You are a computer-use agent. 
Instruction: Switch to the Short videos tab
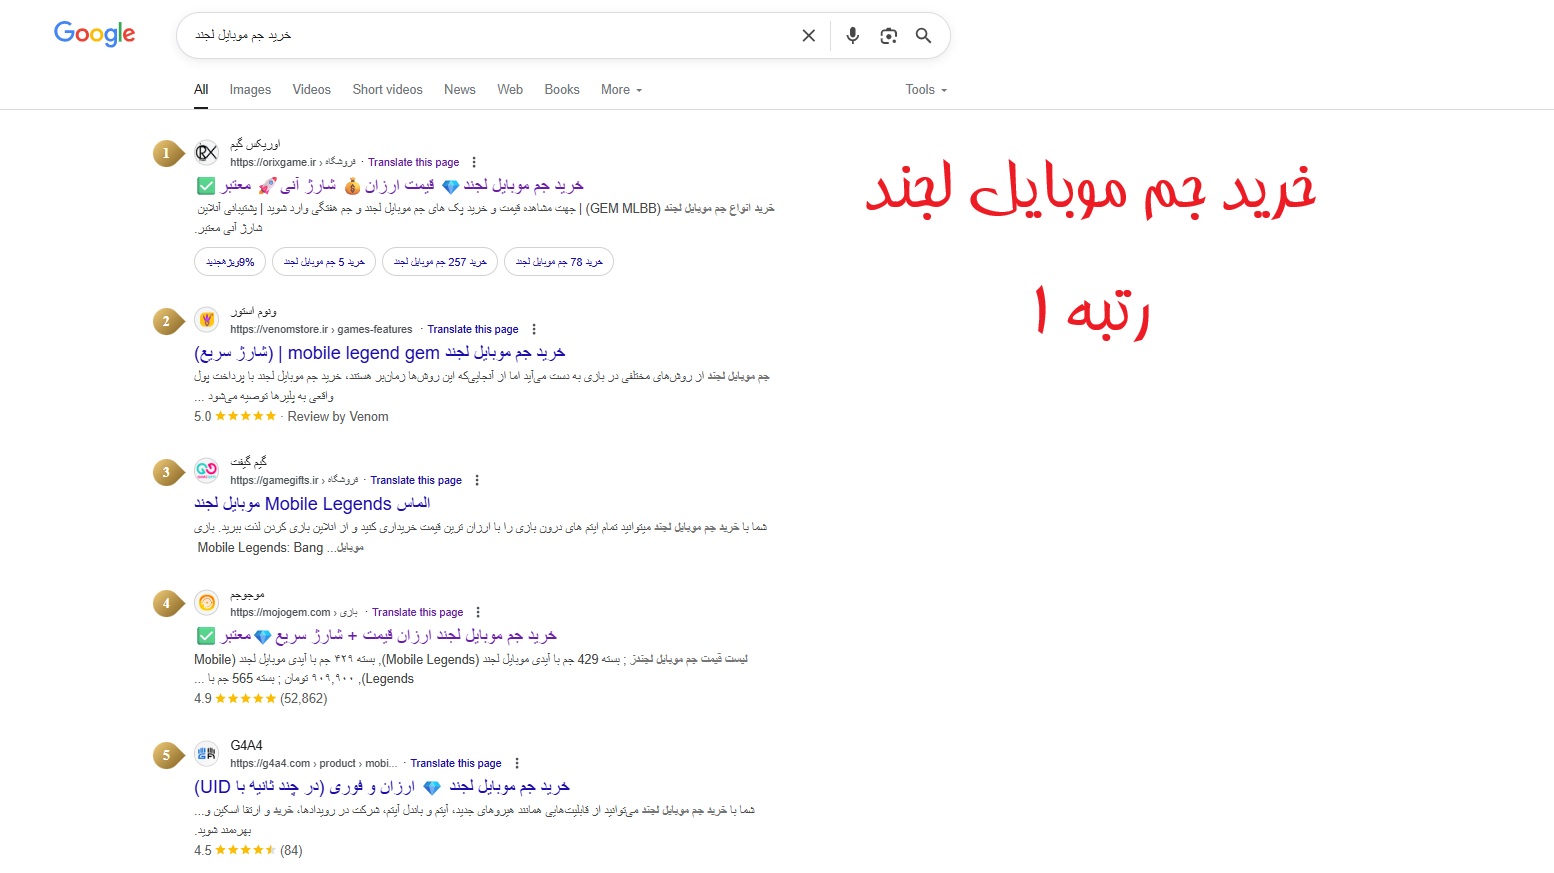tap(387, 90)
